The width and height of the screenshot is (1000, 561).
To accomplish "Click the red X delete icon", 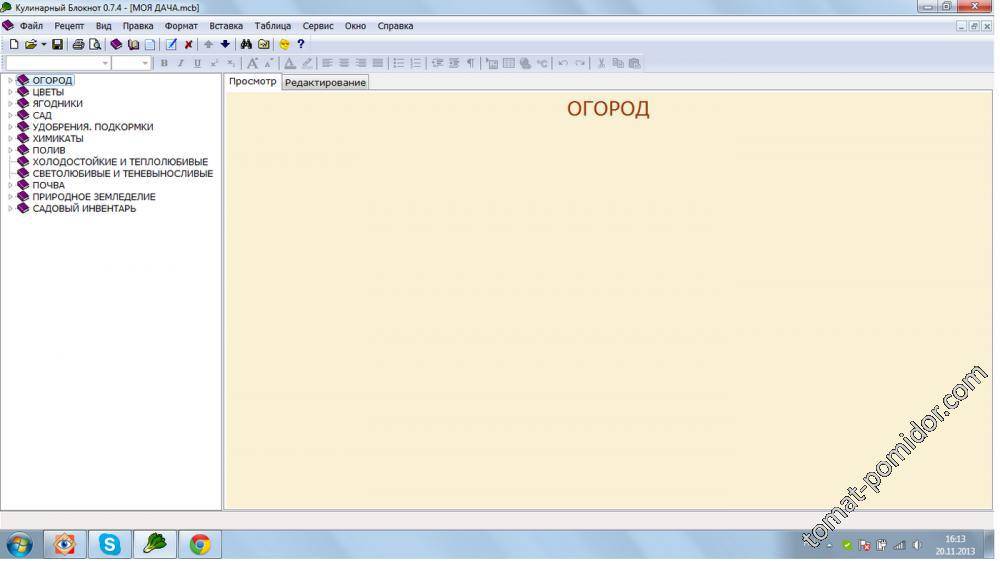I will [188, 44].
